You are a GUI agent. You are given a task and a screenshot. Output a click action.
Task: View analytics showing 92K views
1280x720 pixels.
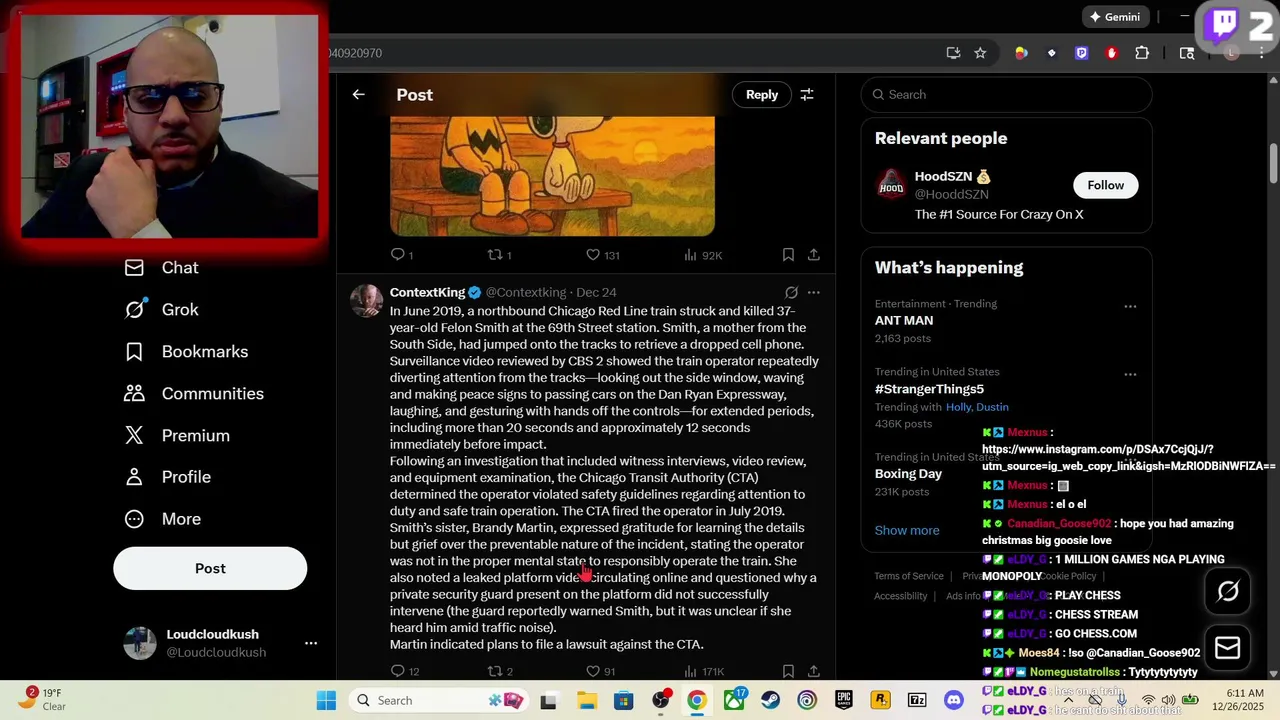coord(703,255)
